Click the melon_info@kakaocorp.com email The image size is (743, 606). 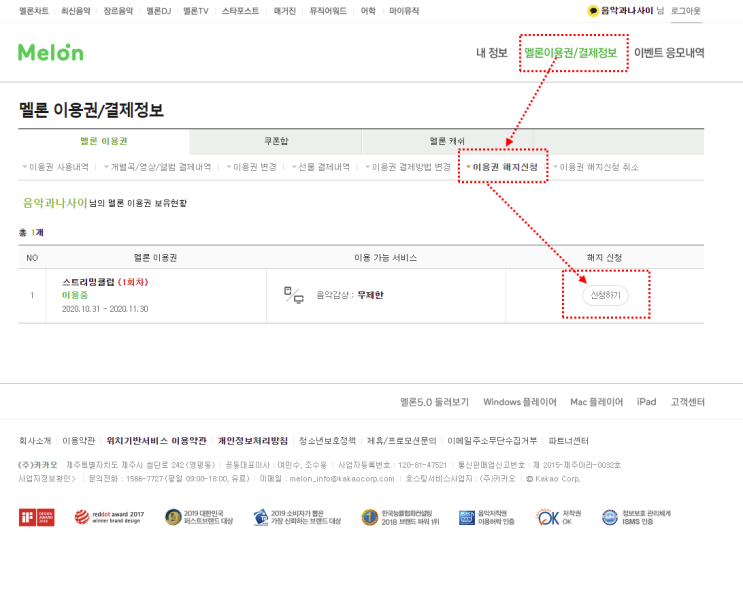342,479
